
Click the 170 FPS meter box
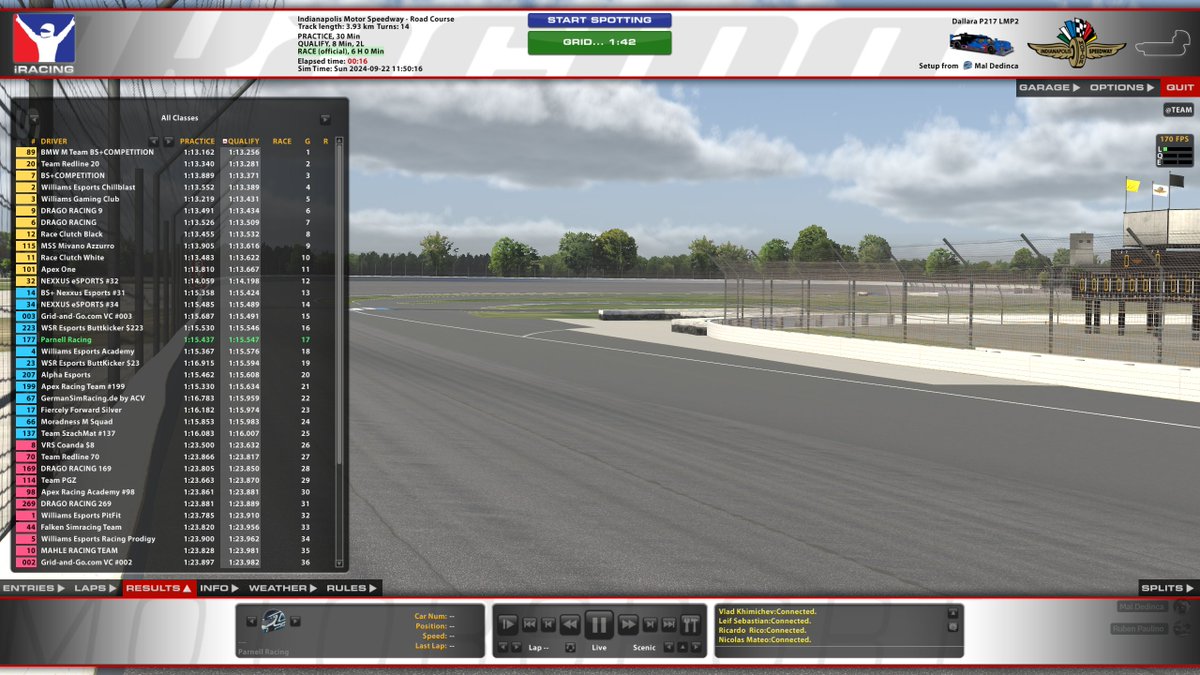[x=1175, y=149]
